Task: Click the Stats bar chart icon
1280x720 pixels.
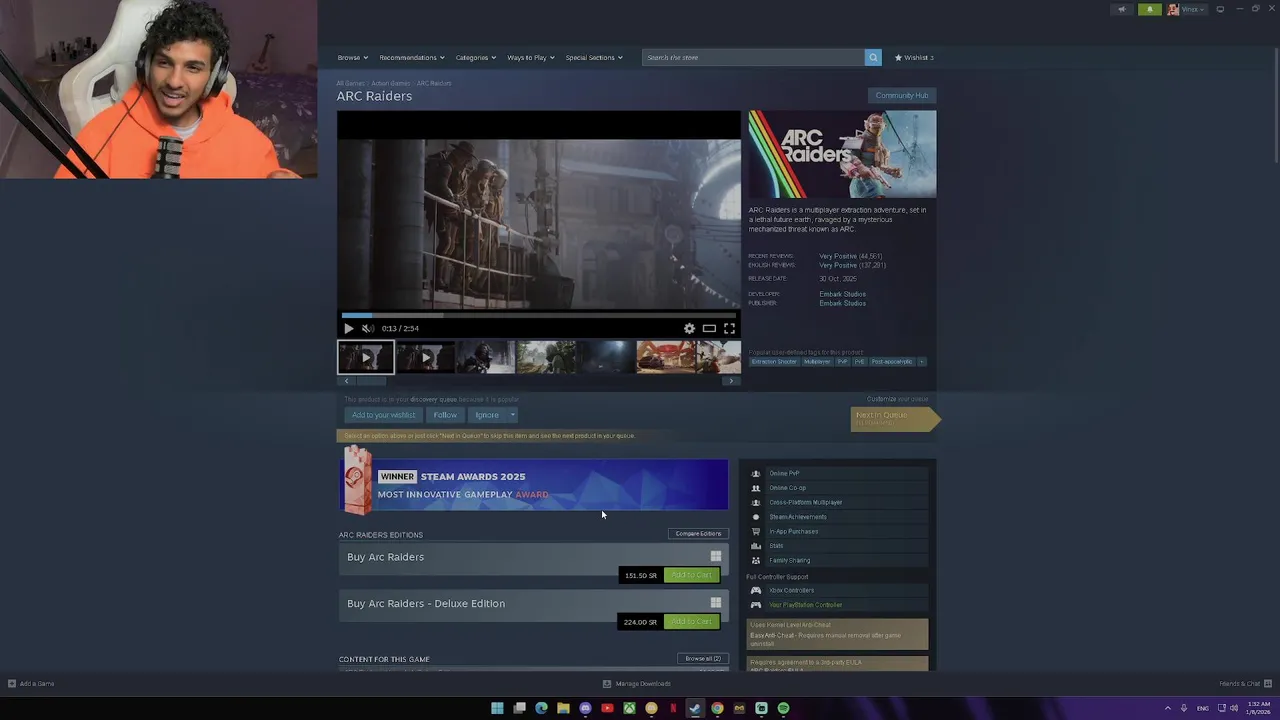Action: click(x=755, y=546)
